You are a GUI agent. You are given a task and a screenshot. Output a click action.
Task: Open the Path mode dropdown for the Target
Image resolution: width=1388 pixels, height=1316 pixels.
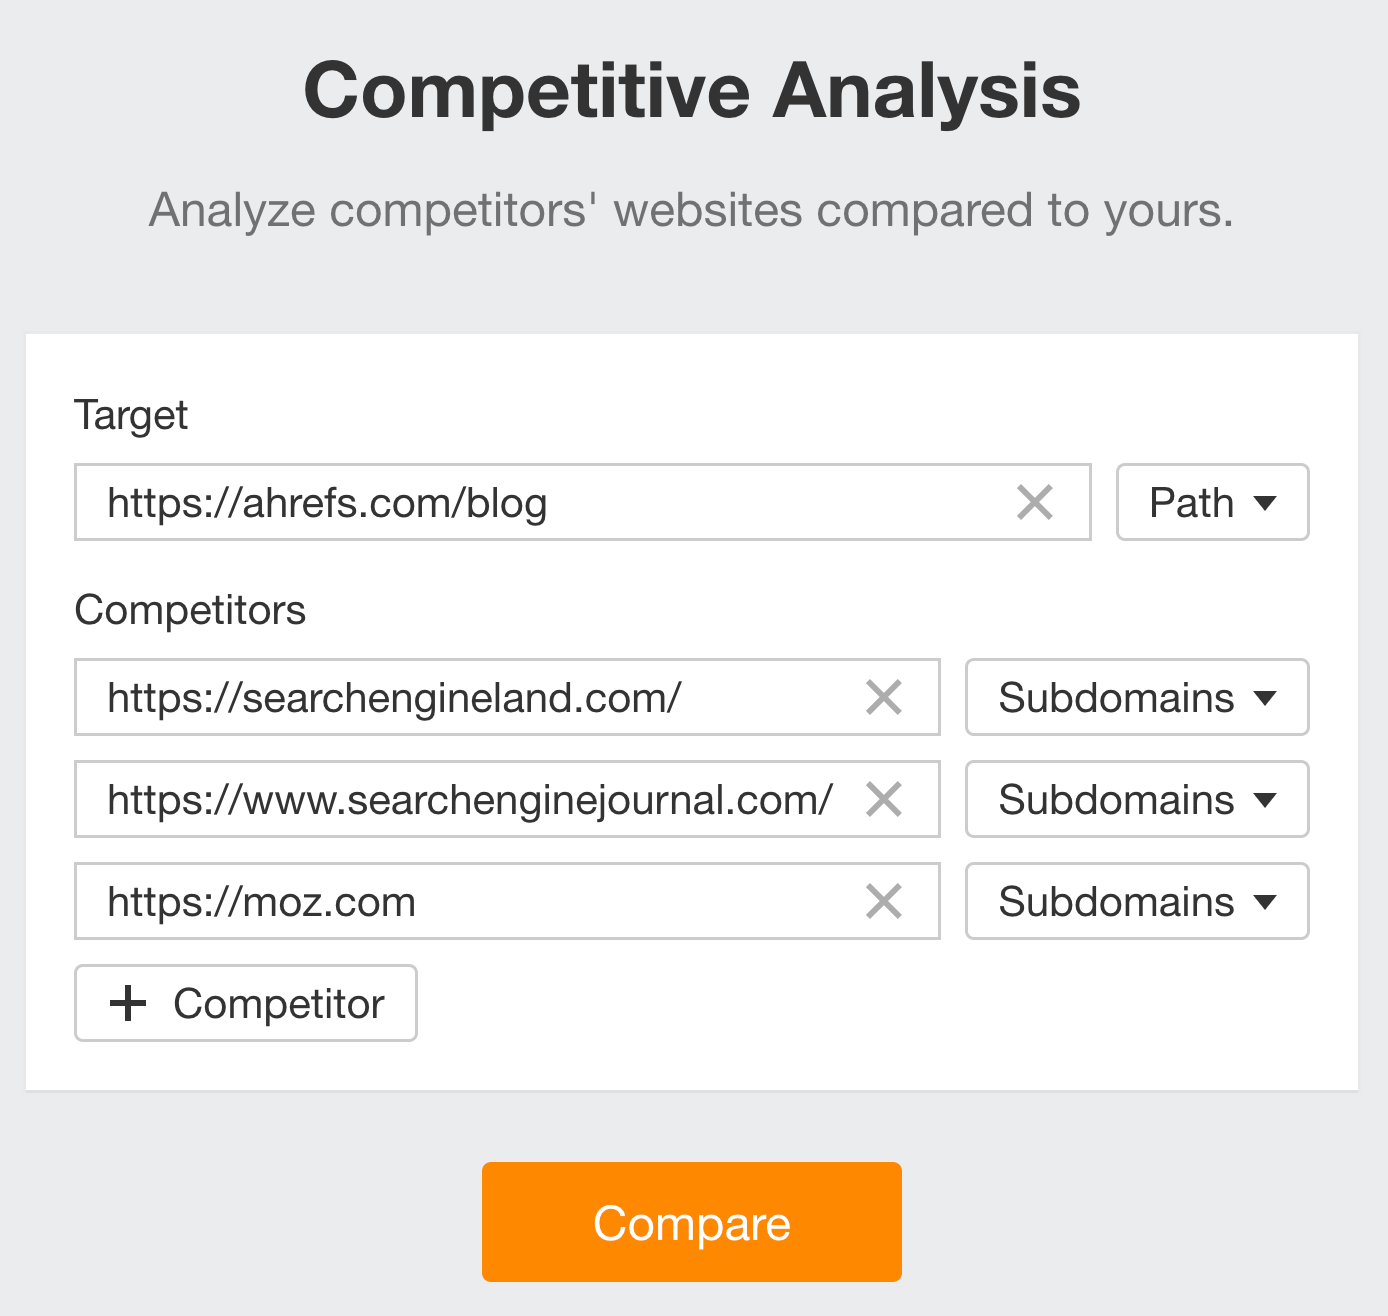tap(1212, 503)
